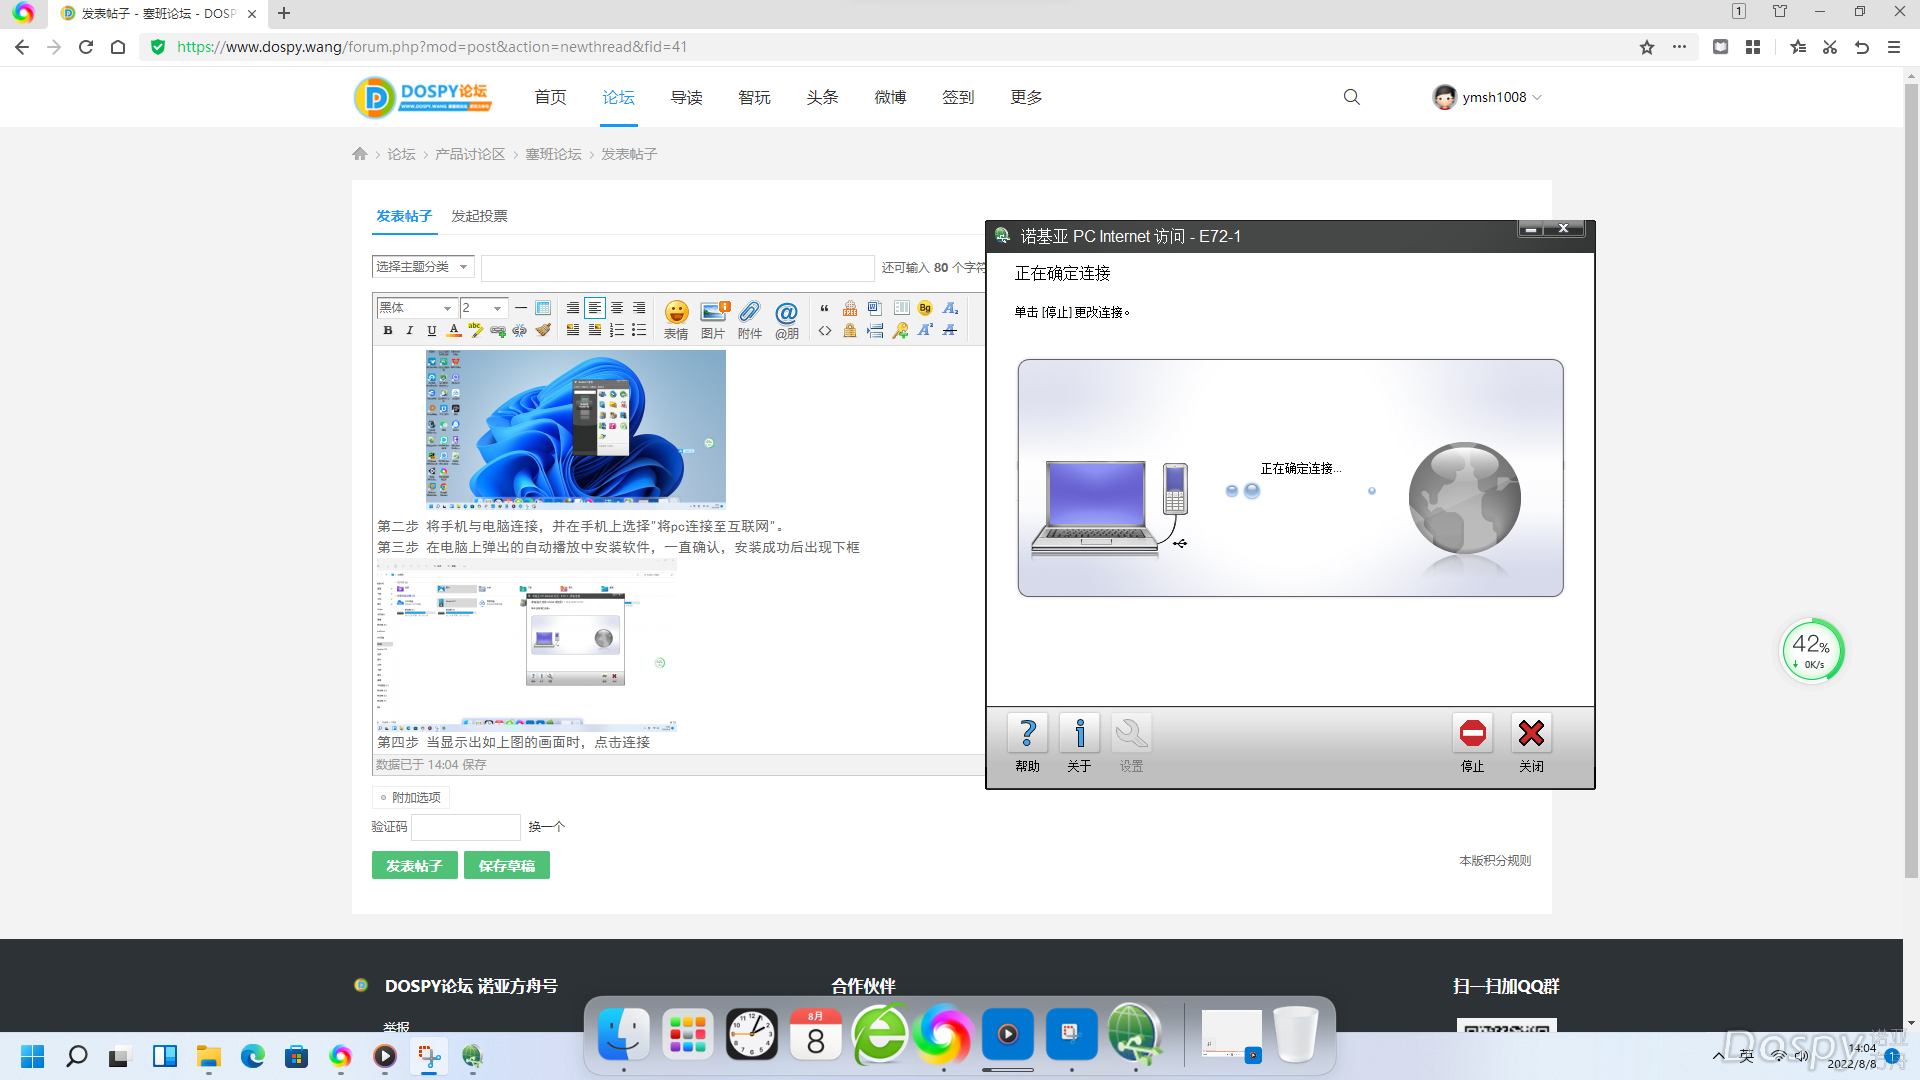
Task: Click the @朋 mention friend icon
Action: pos(787,318)
